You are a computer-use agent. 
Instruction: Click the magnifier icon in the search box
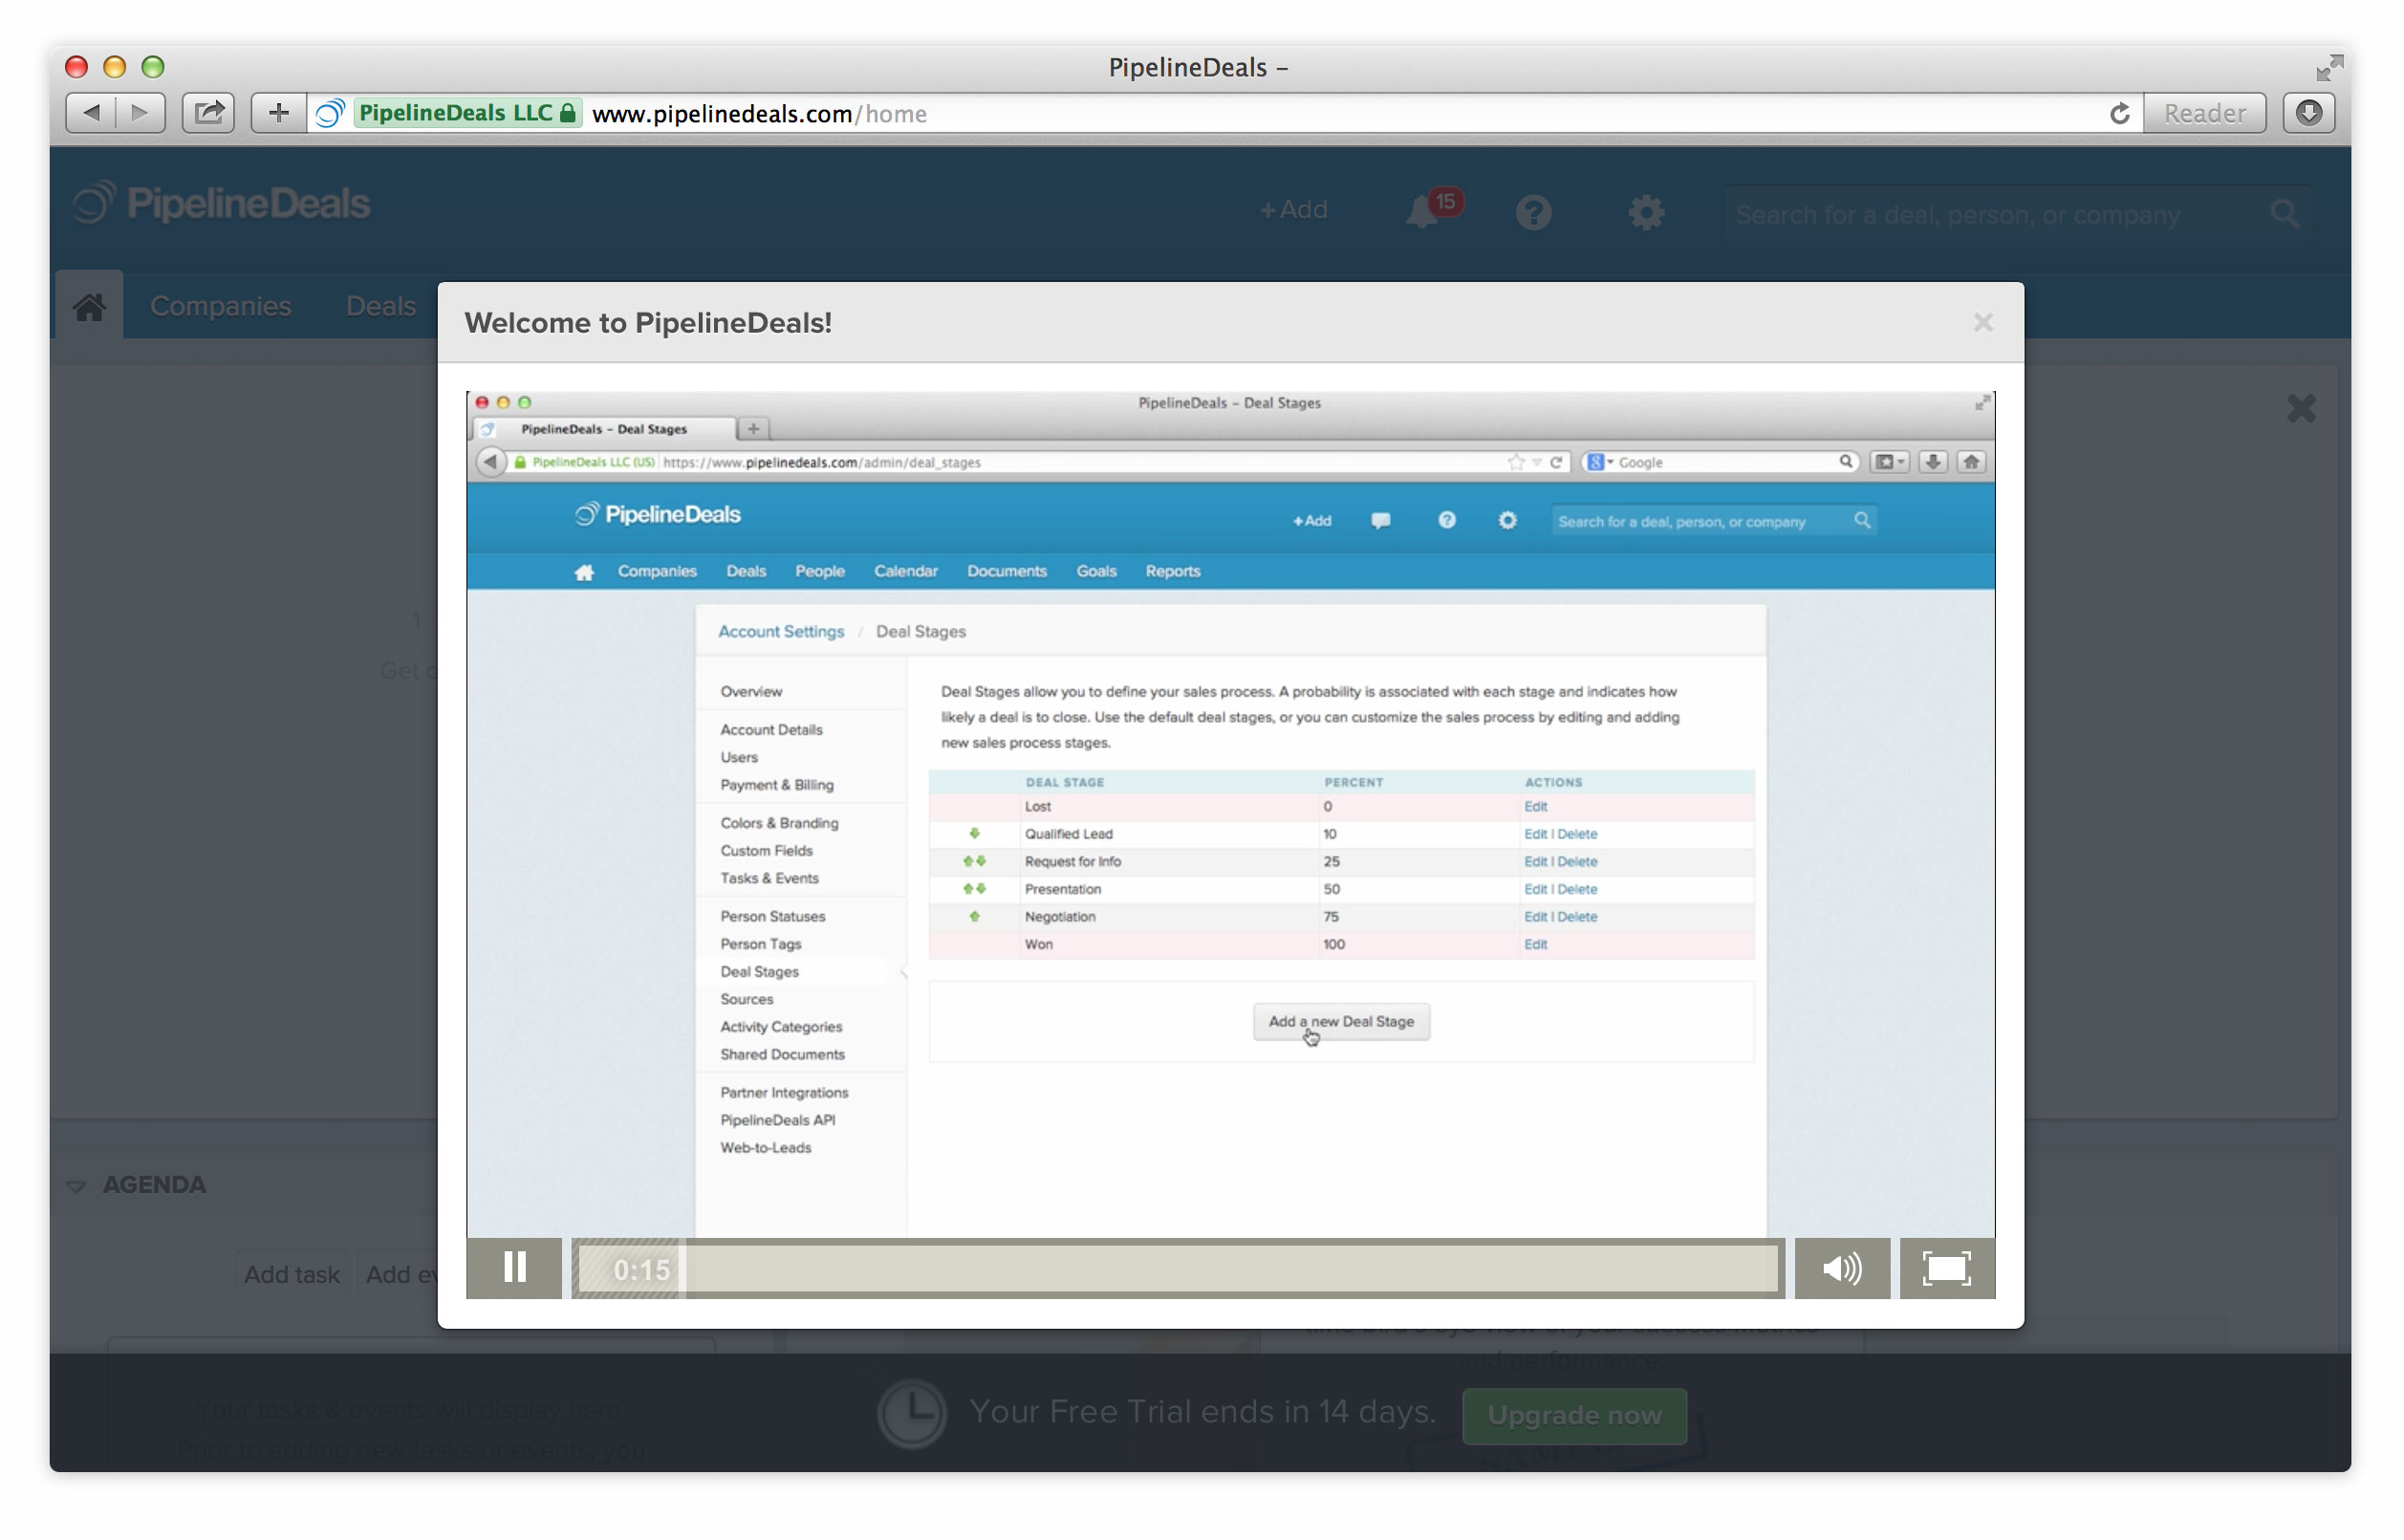point(2285,213)
